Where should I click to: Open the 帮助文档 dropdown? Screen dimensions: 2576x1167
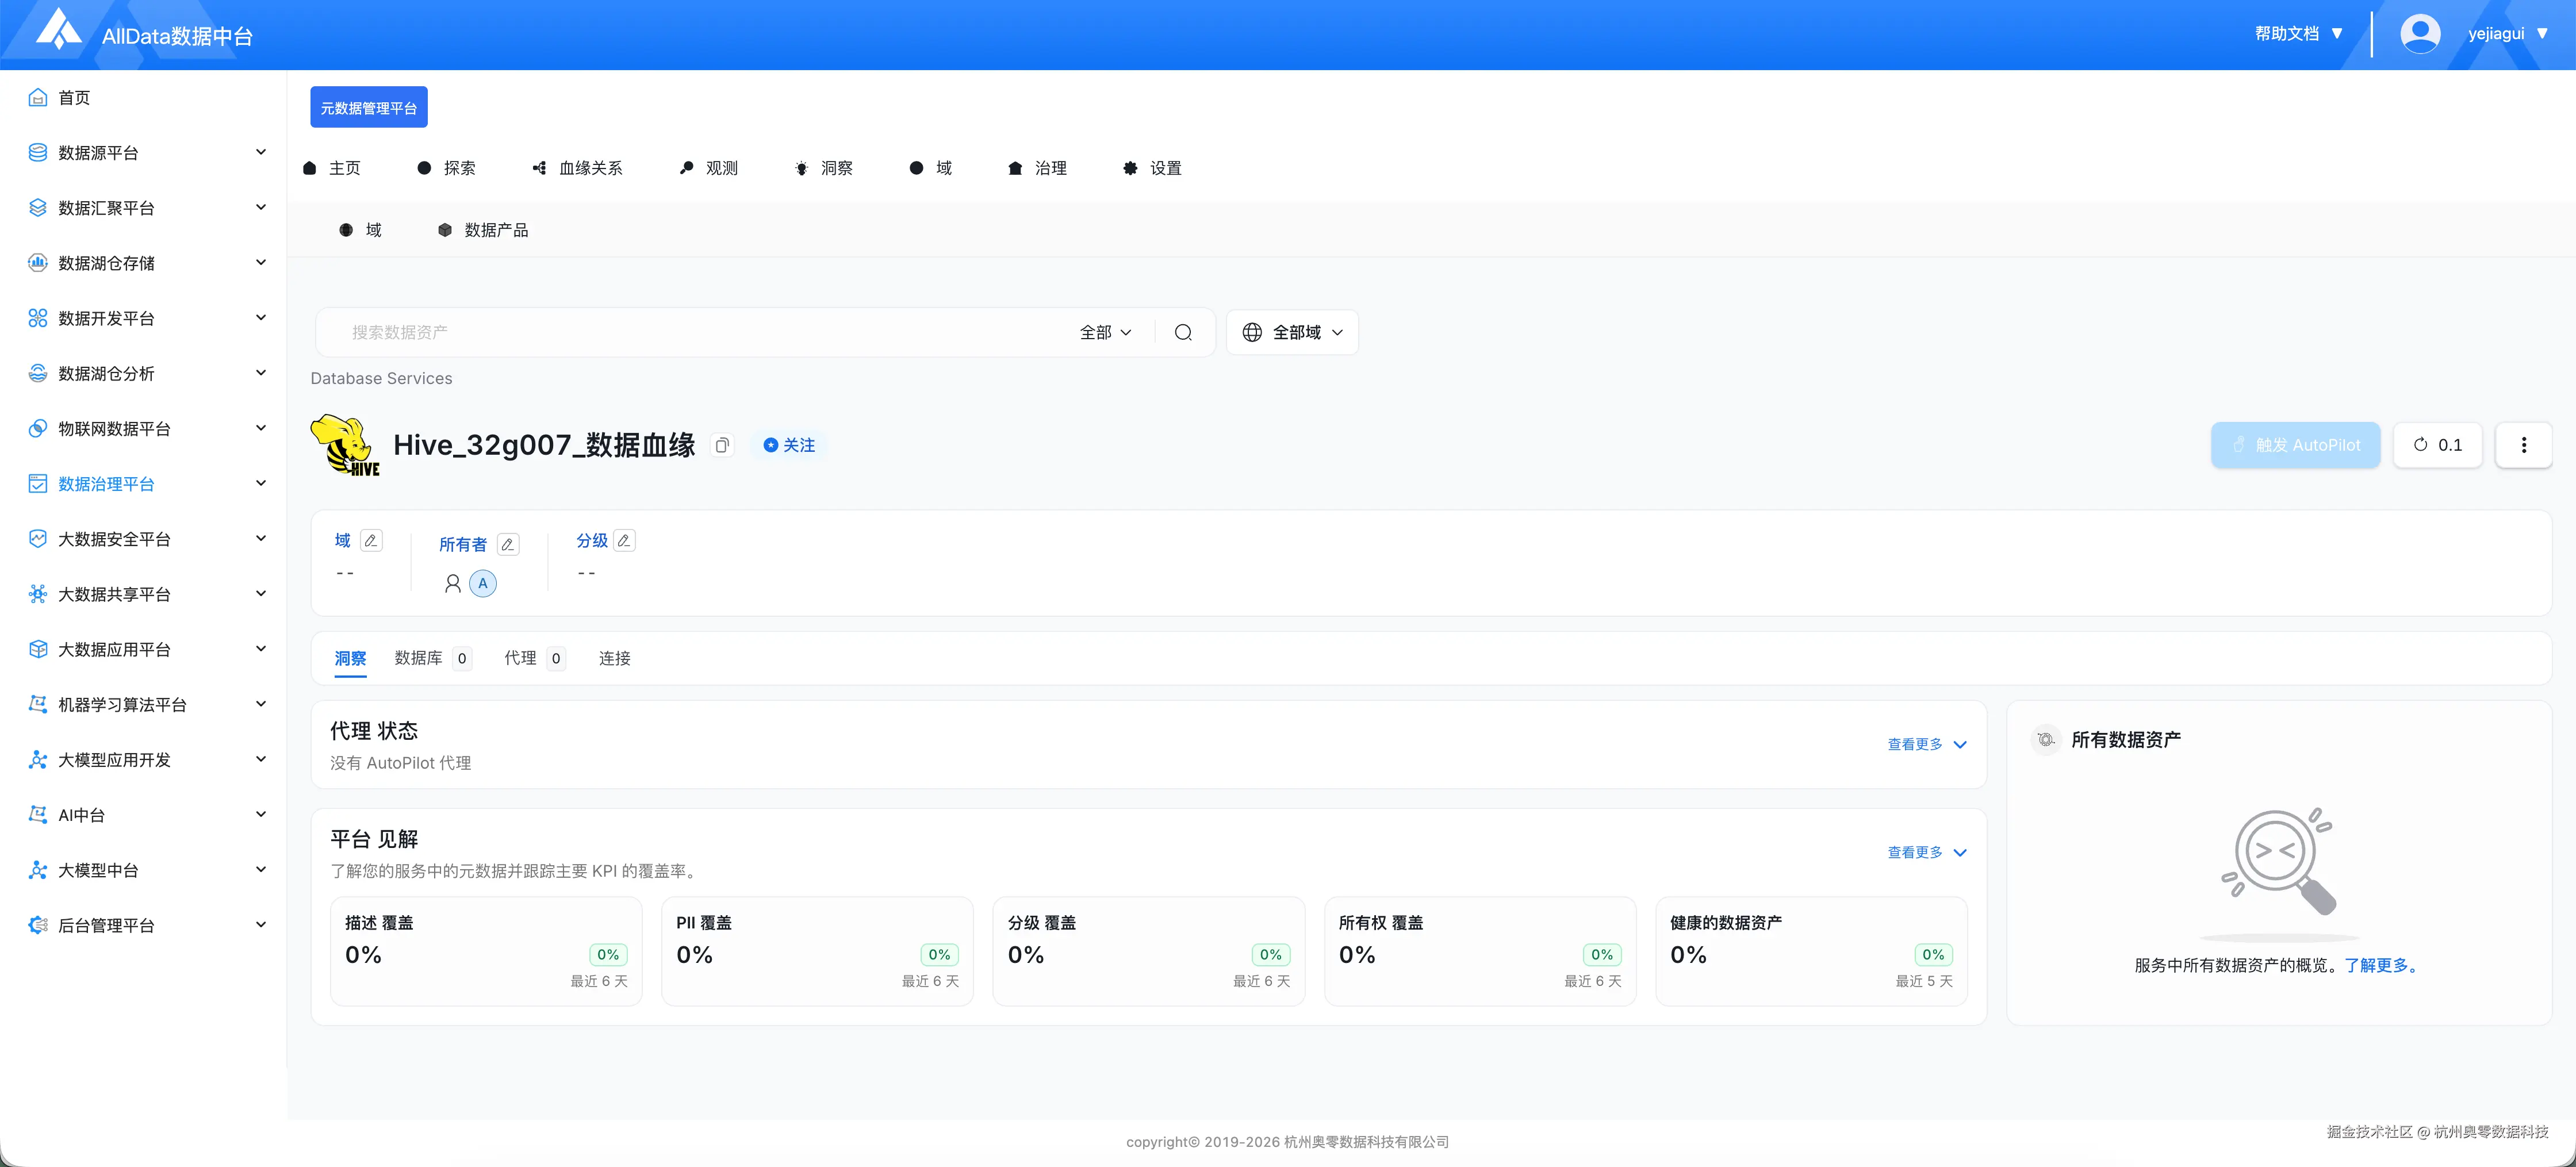2299,34
